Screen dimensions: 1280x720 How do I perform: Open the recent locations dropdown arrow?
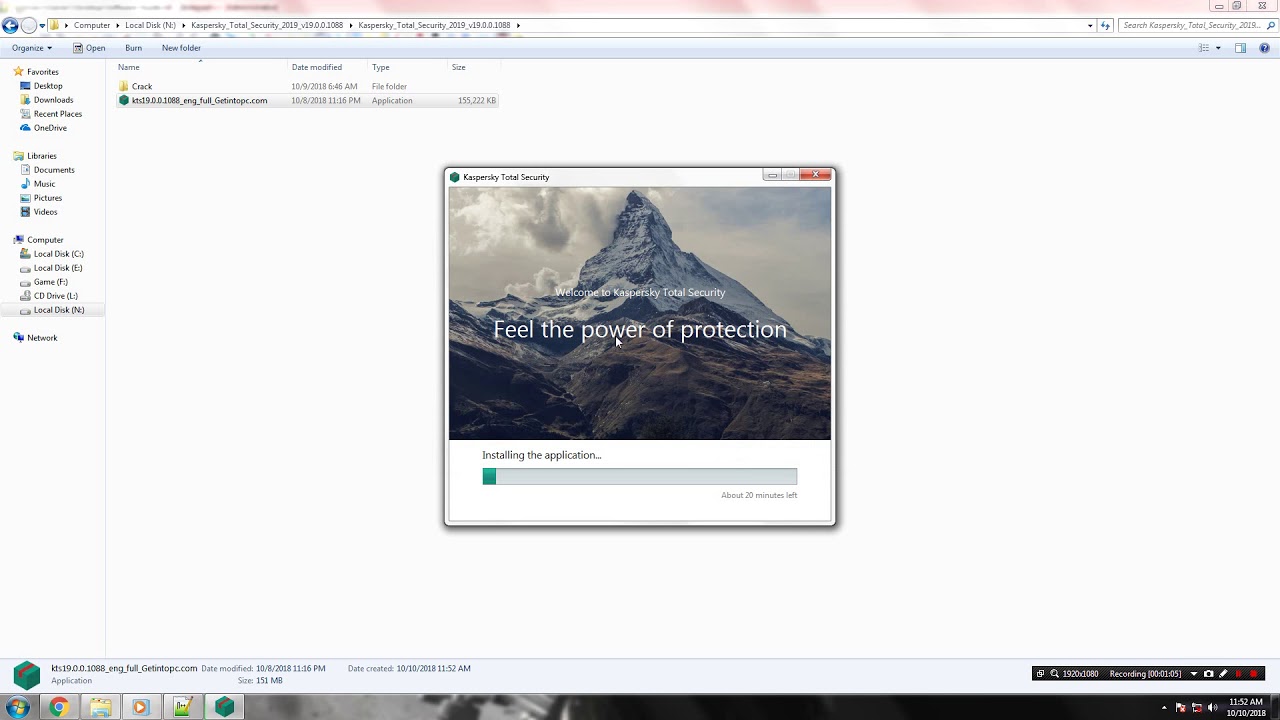(42, 25)
